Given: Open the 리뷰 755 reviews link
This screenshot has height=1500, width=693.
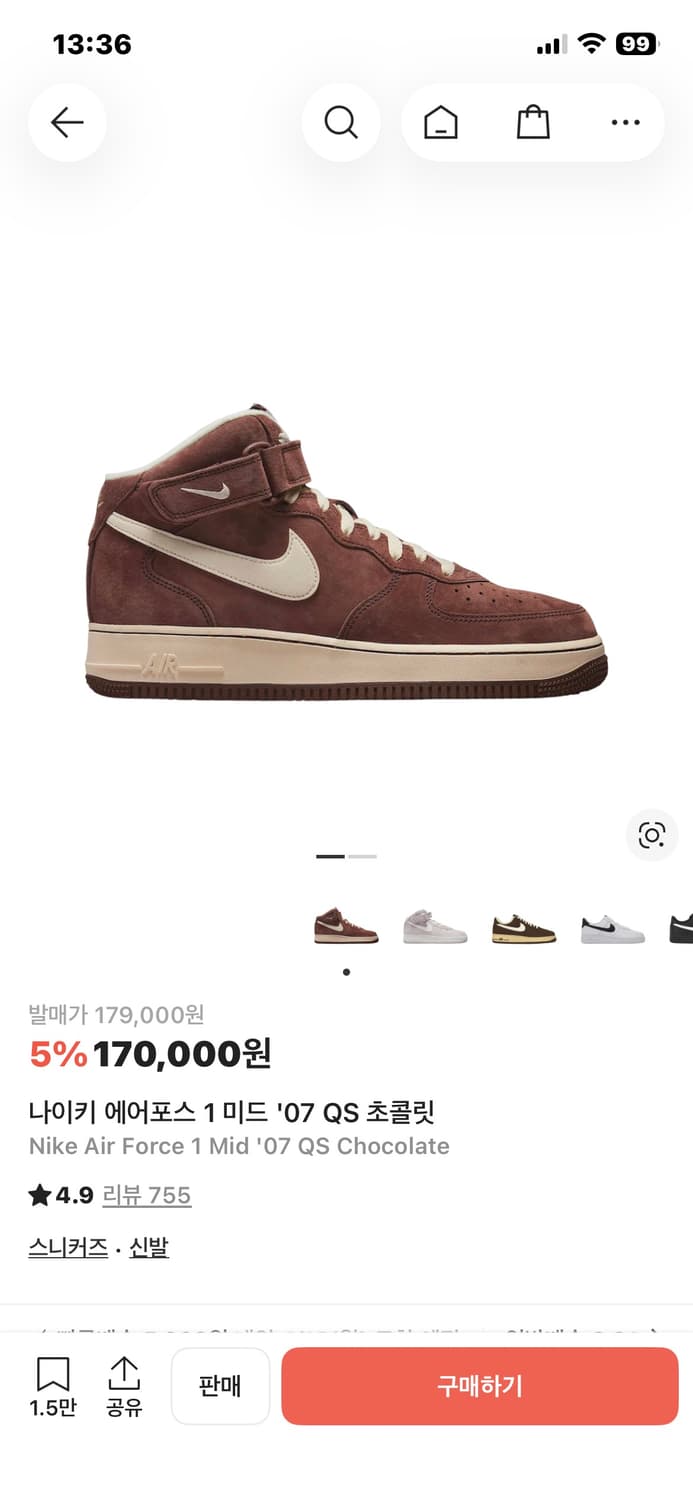Looking at the screenshot, I should 147,1195.
